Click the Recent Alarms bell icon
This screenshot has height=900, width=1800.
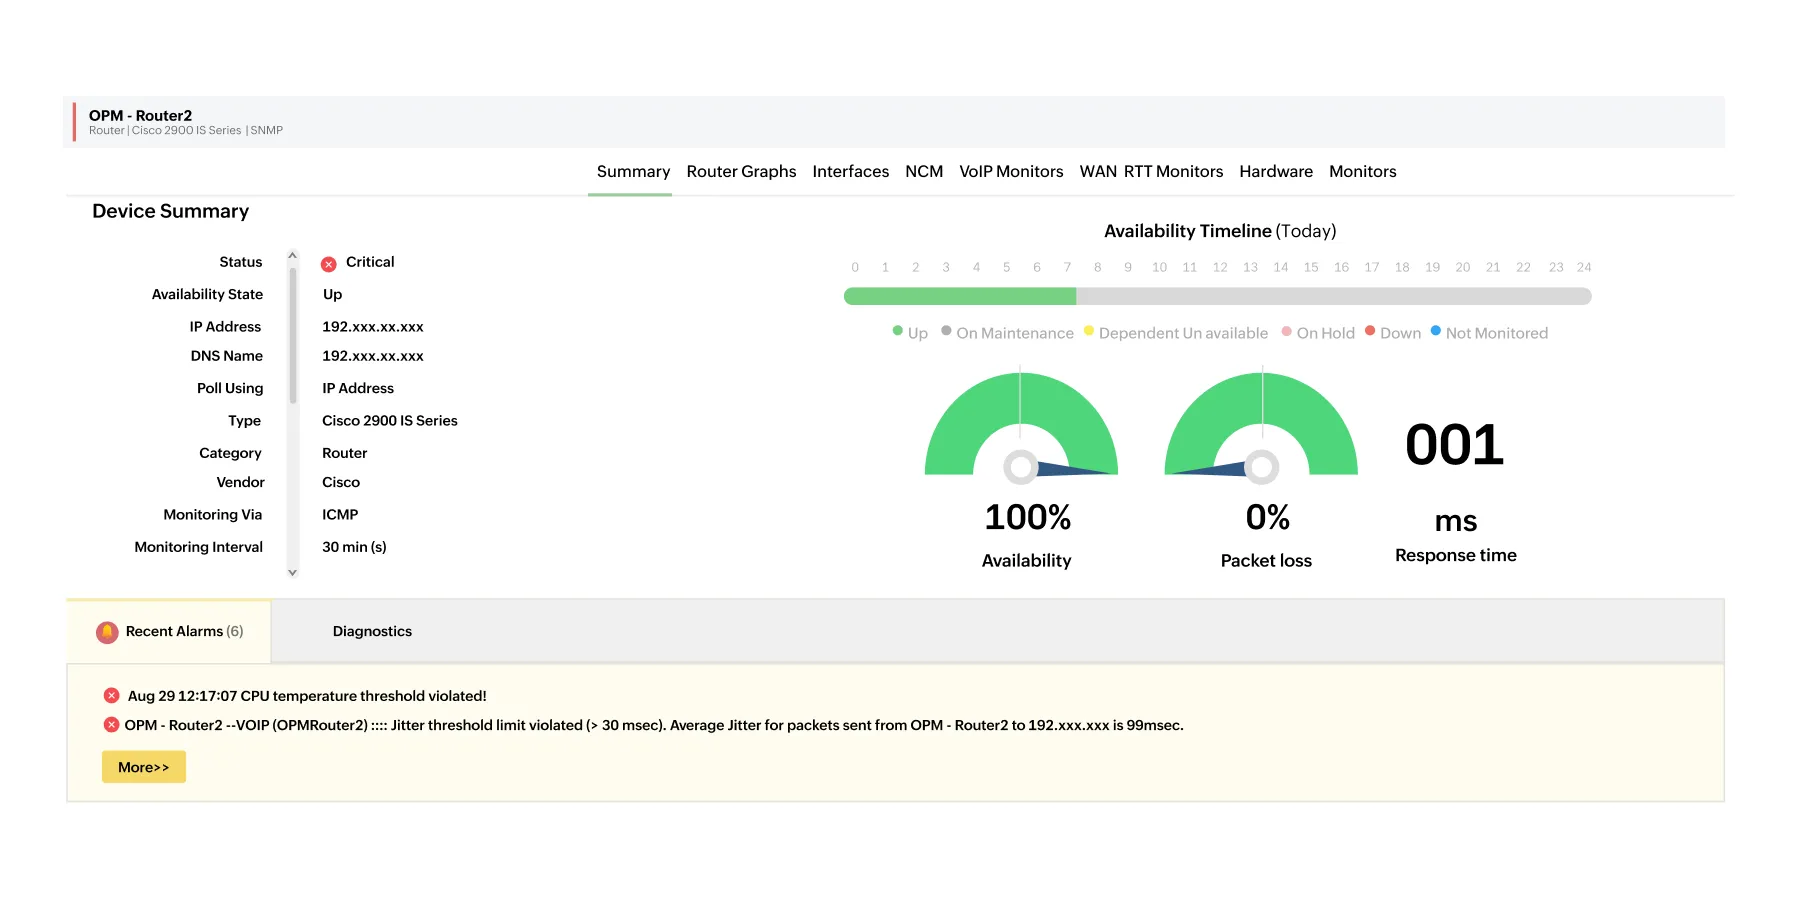[107, 632]
